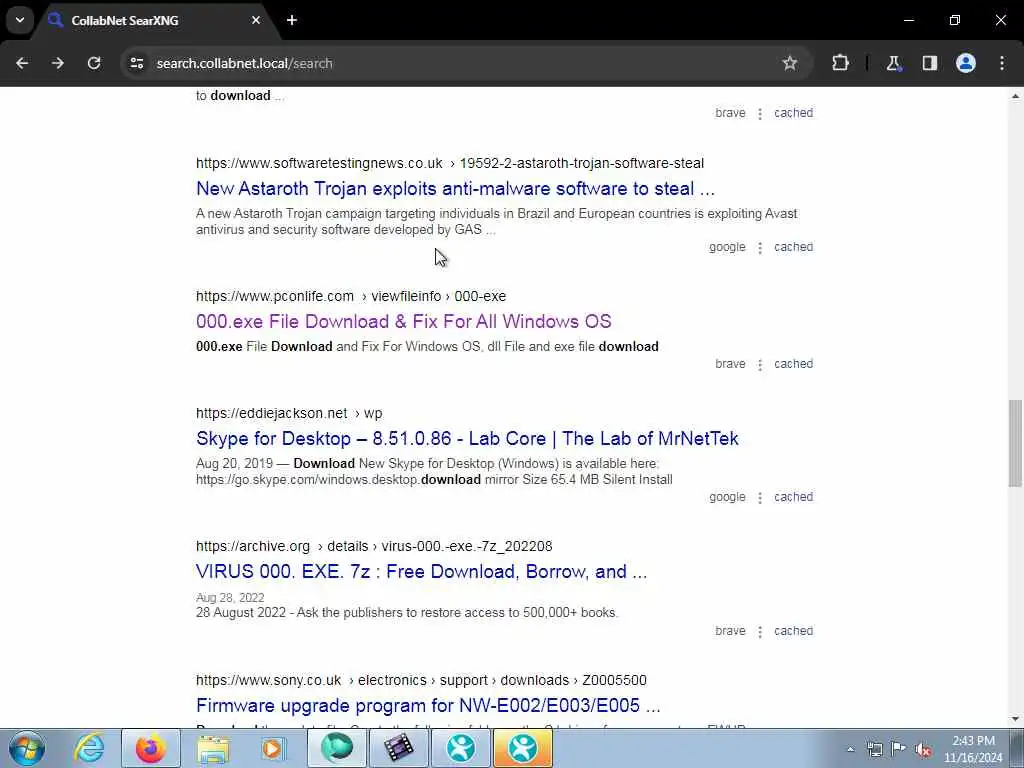Expand options dots for Skype result
The width and height of the screenshot is (1024, 768).
(760, 498)
